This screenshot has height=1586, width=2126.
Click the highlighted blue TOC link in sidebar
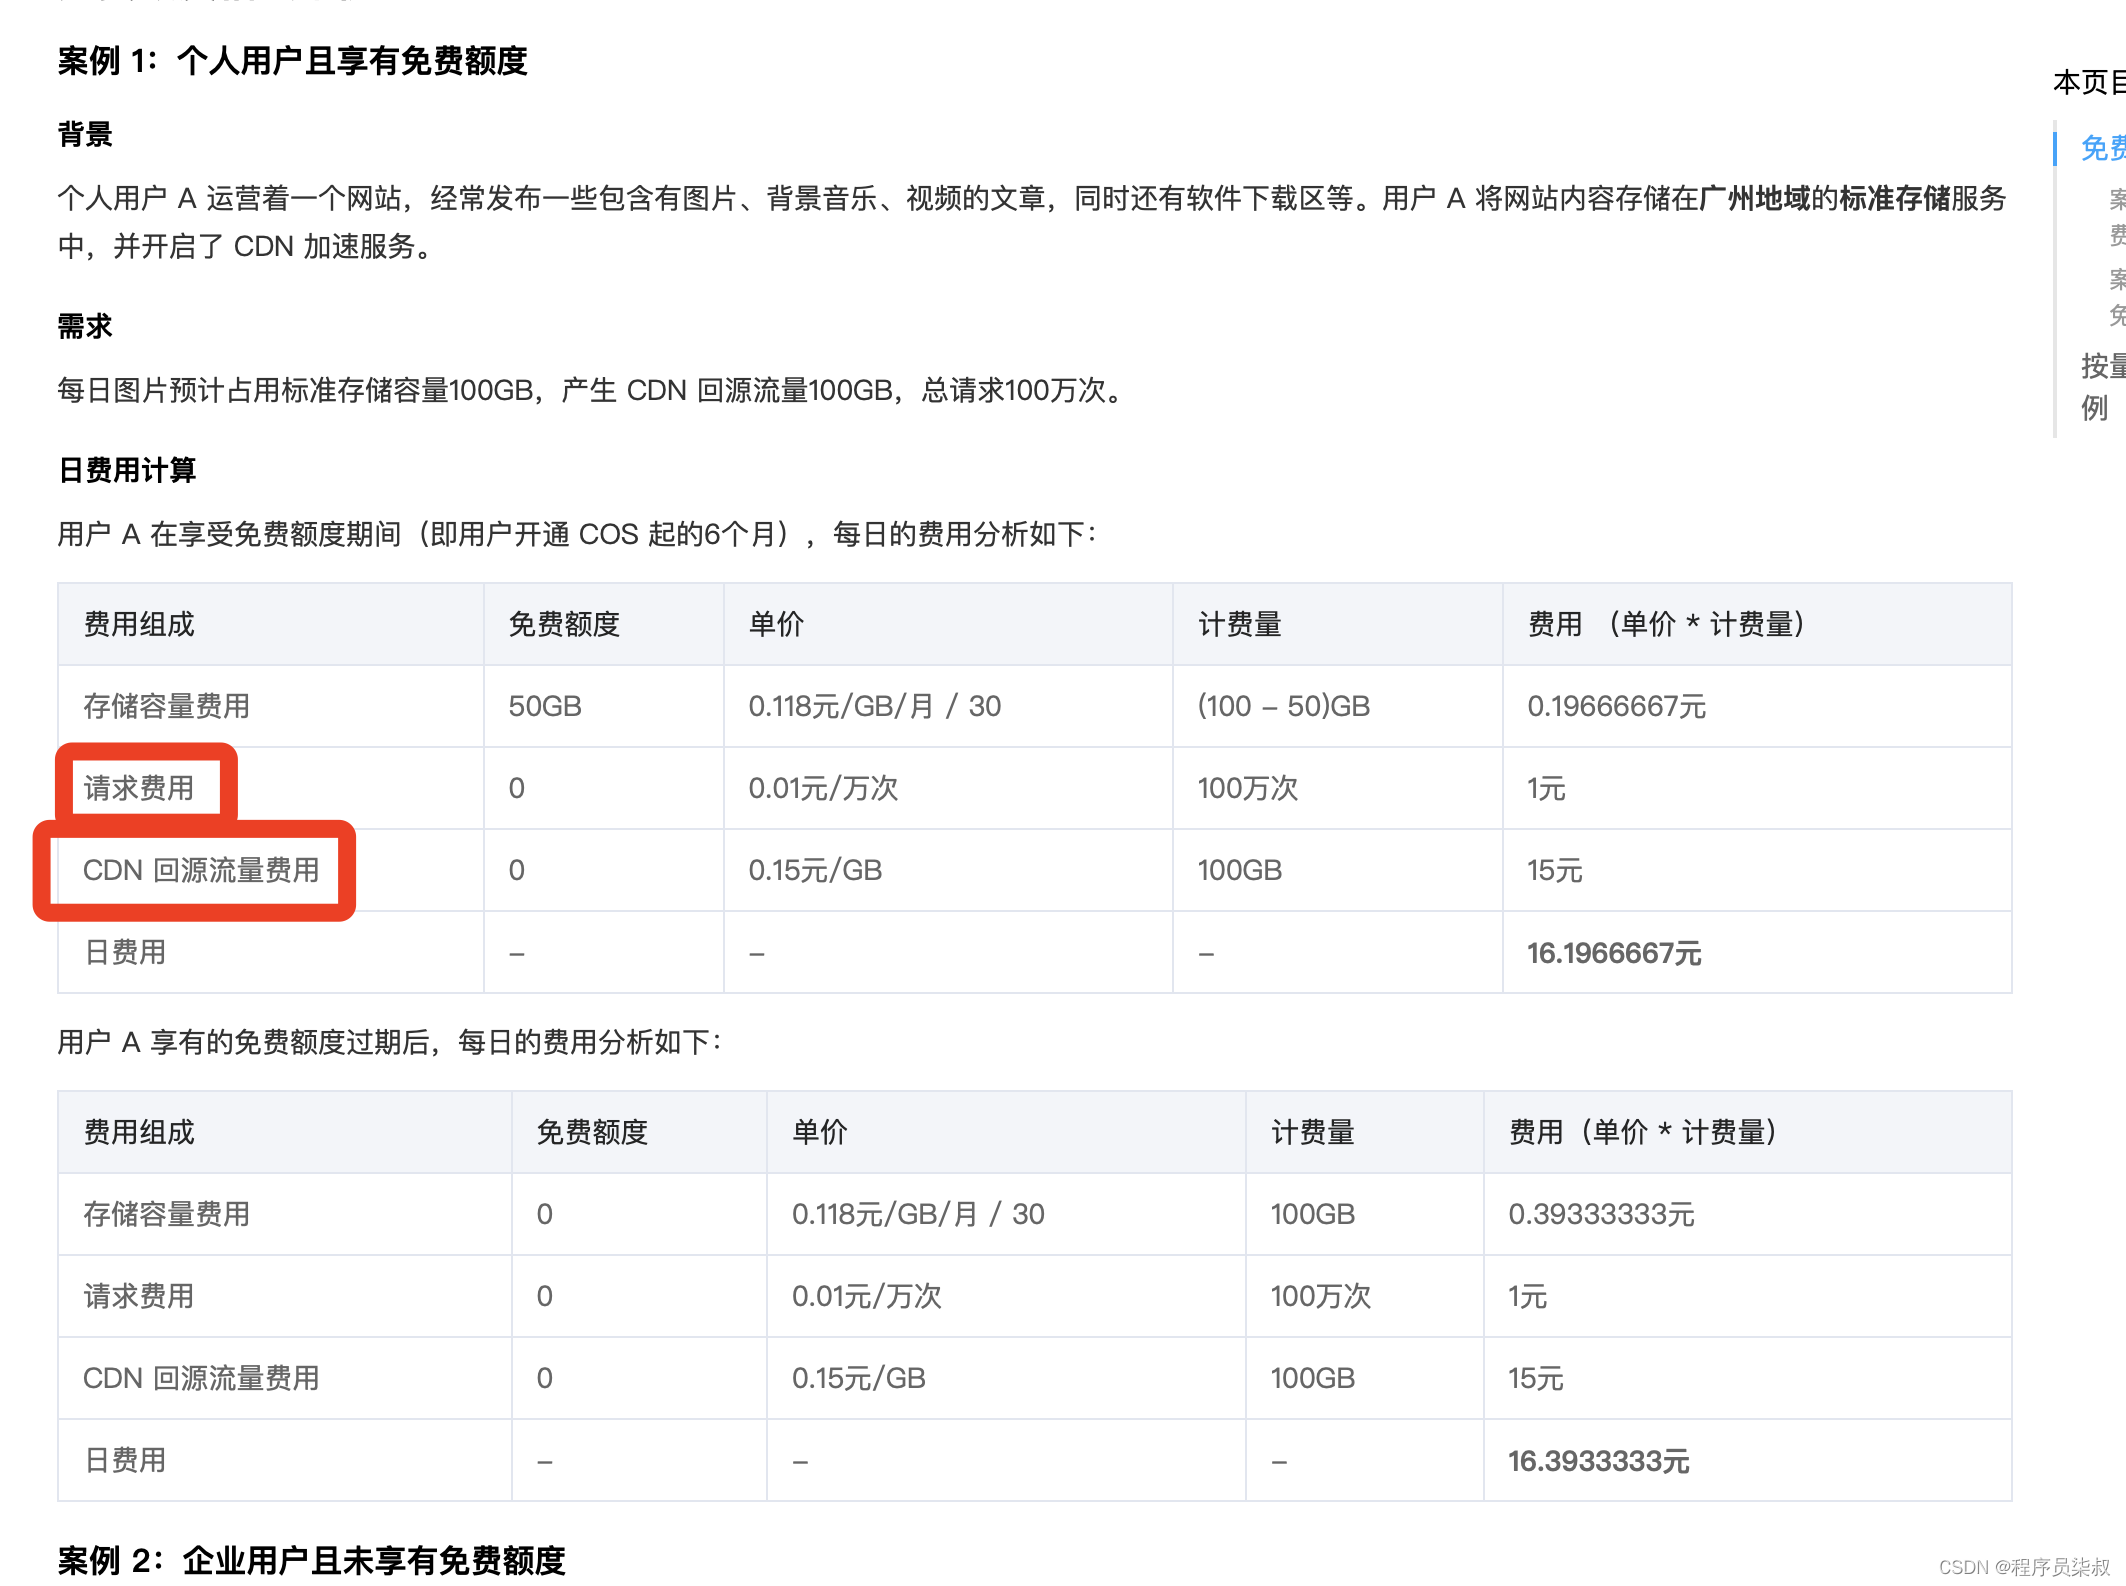tap(2103, 148)
